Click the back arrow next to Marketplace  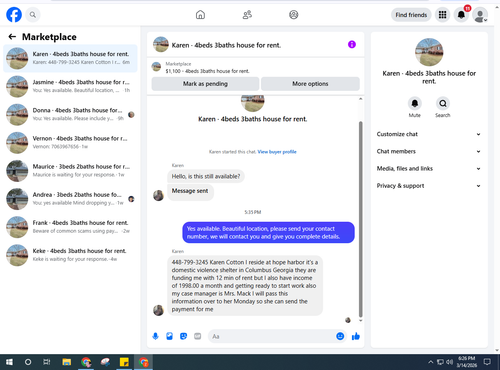coord(12,37)
